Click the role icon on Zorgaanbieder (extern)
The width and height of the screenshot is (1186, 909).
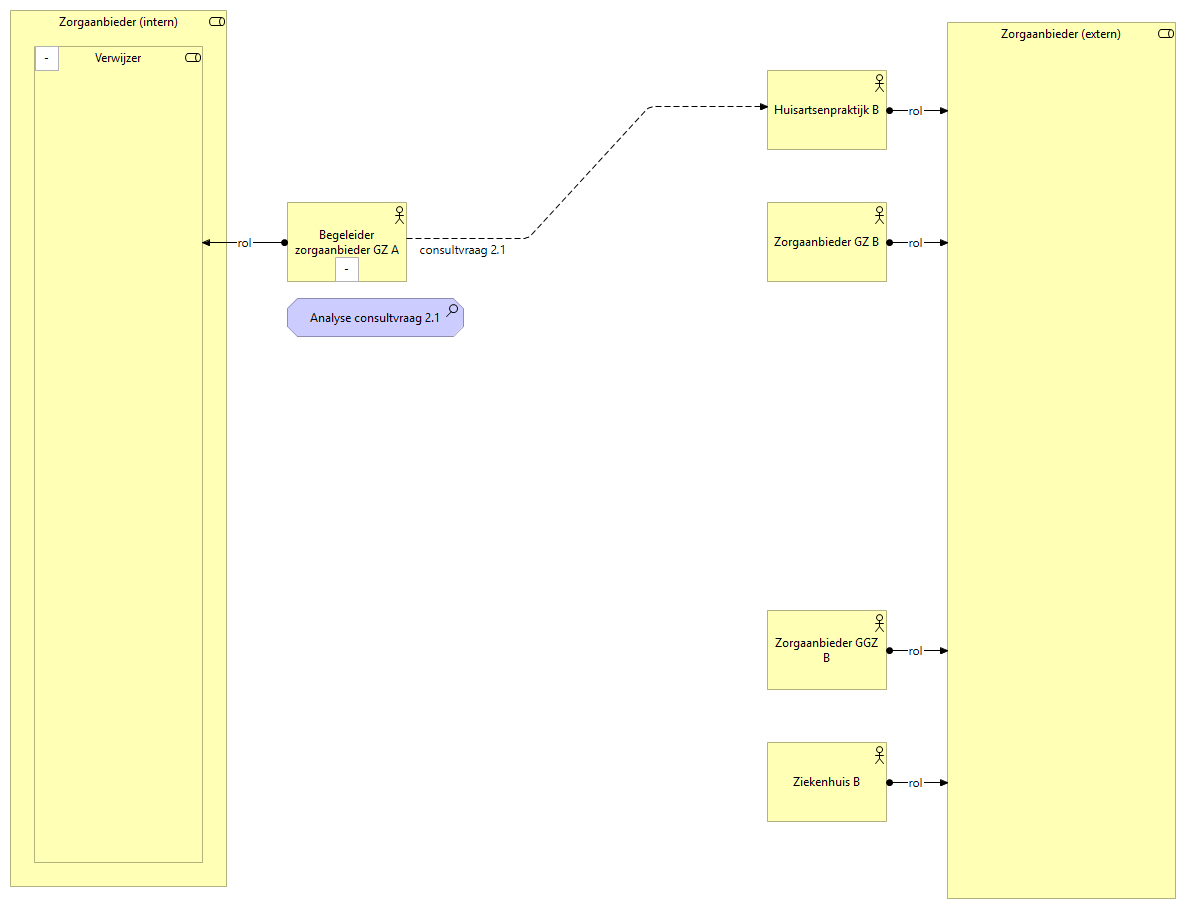click(x=1165, y=34)
